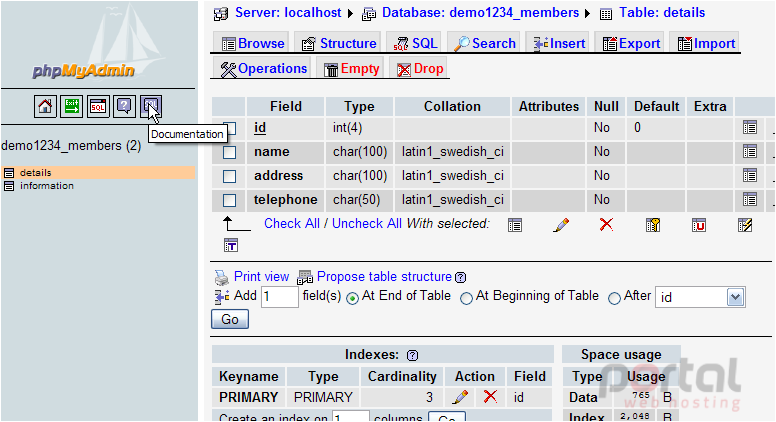Click the With selected Index icon
The image size is (776, 422).
point(745,225)
